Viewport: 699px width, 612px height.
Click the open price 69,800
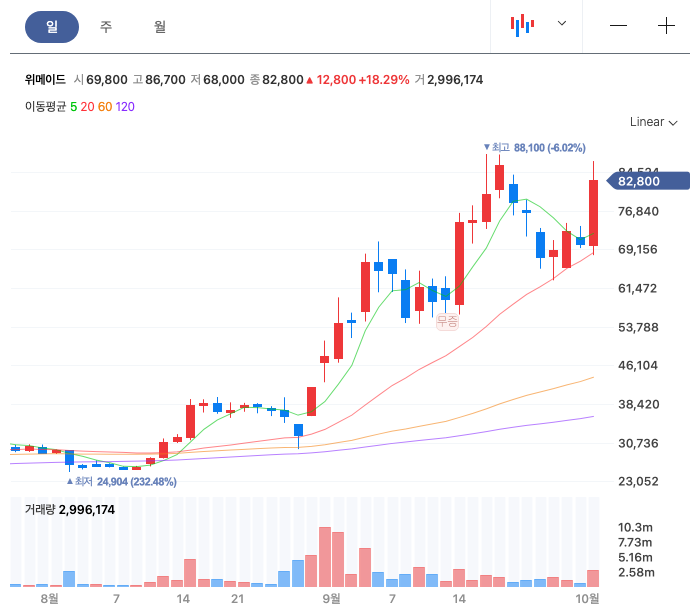click(107, 80)
